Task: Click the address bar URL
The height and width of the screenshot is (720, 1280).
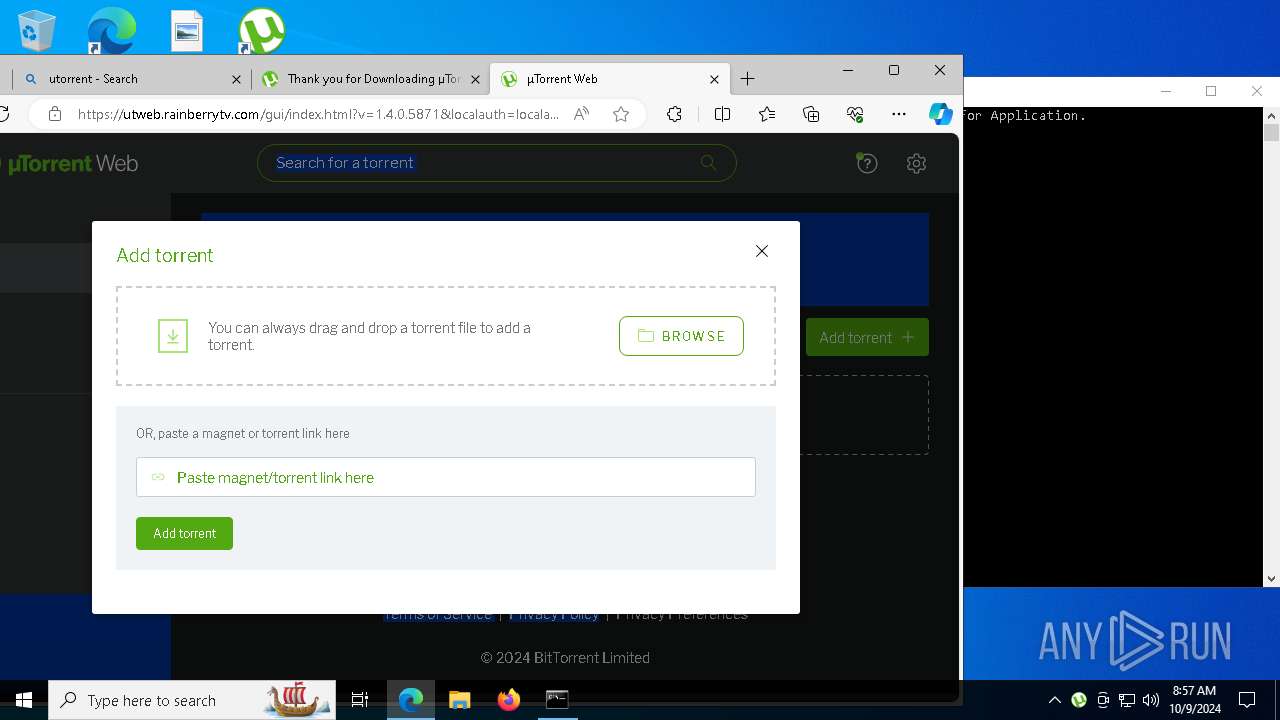Action: point(318,114)
